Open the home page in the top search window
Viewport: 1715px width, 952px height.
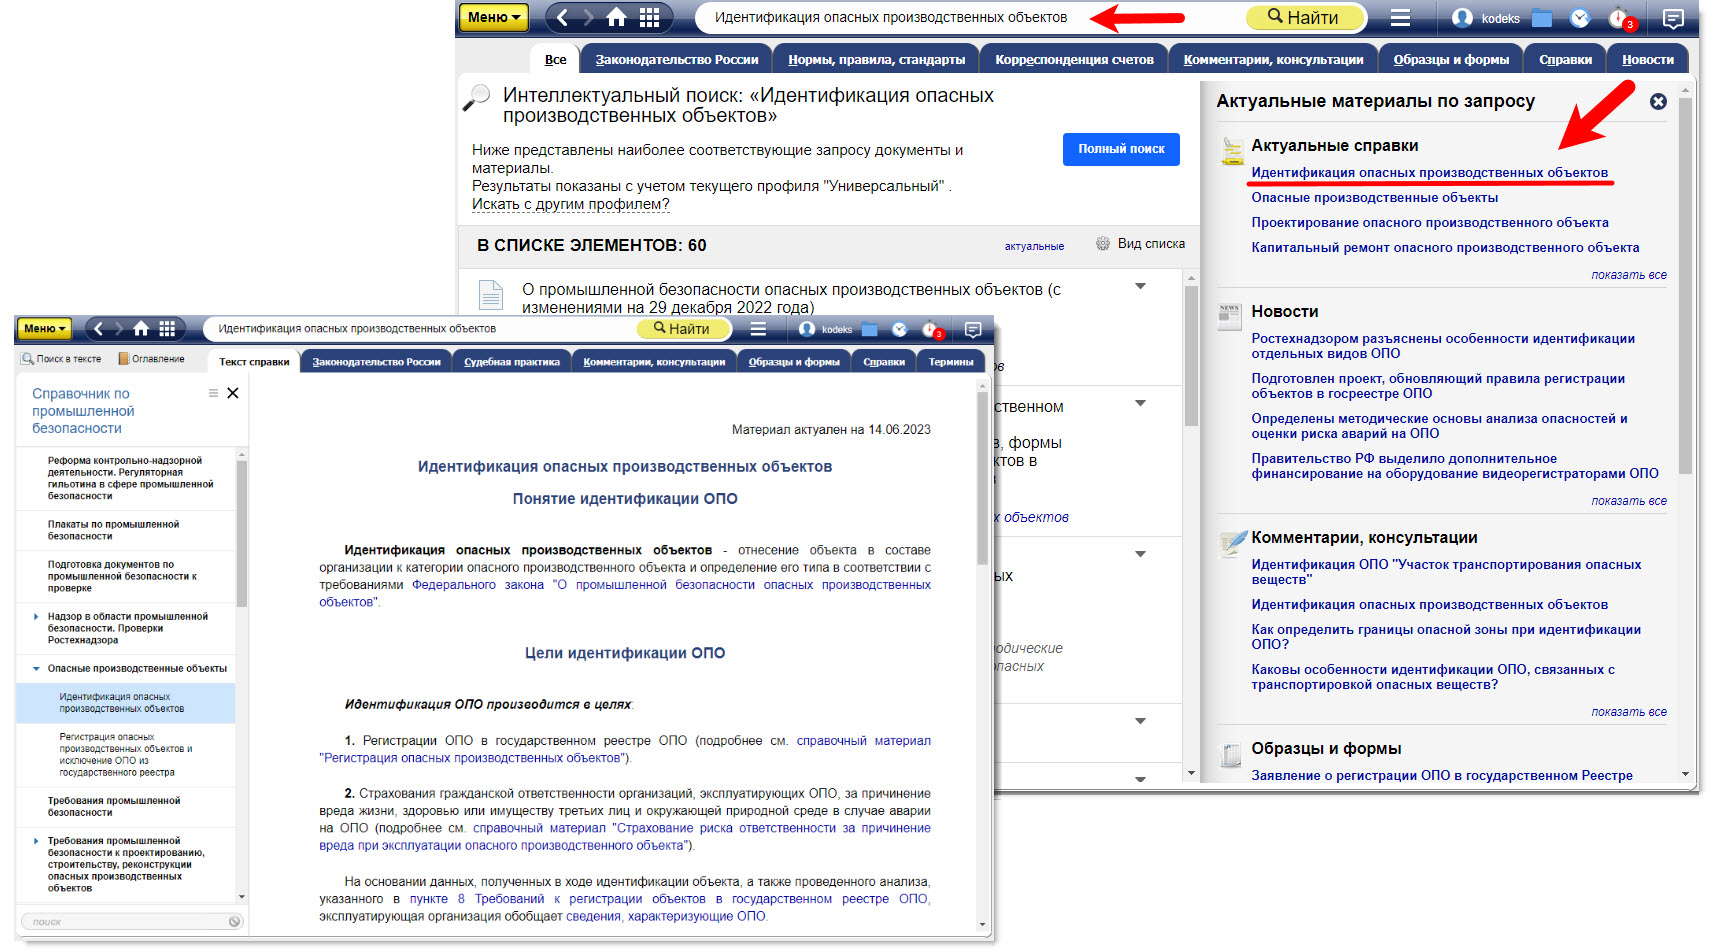(617, 17)
